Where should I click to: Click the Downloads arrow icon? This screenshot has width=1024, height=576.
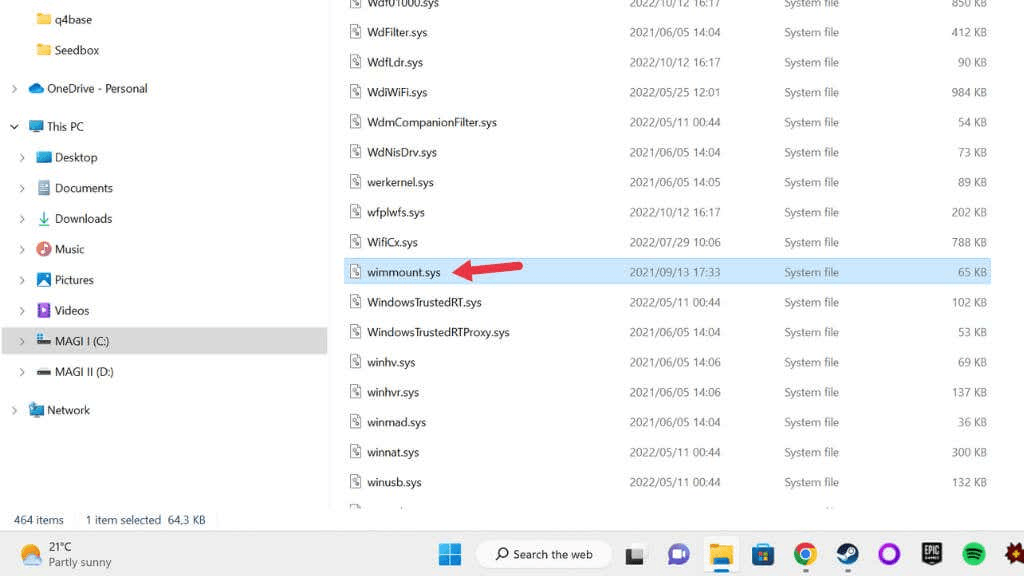point(44,219)
